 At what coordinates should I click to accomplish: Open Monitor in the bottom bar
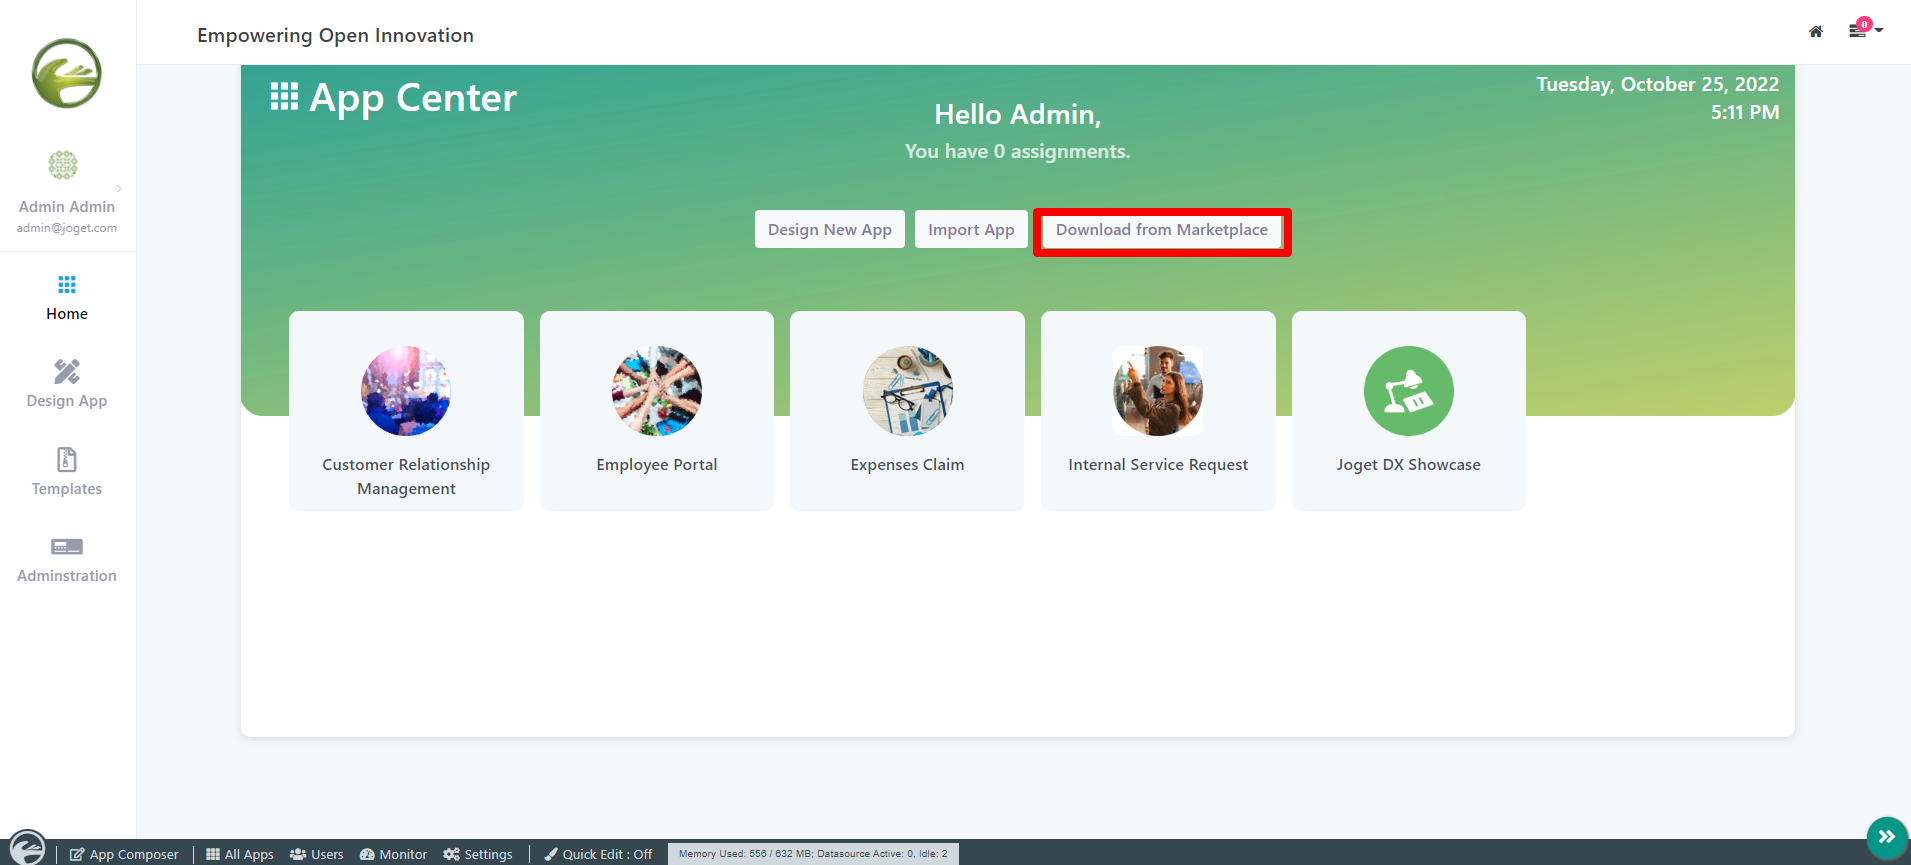394,854
